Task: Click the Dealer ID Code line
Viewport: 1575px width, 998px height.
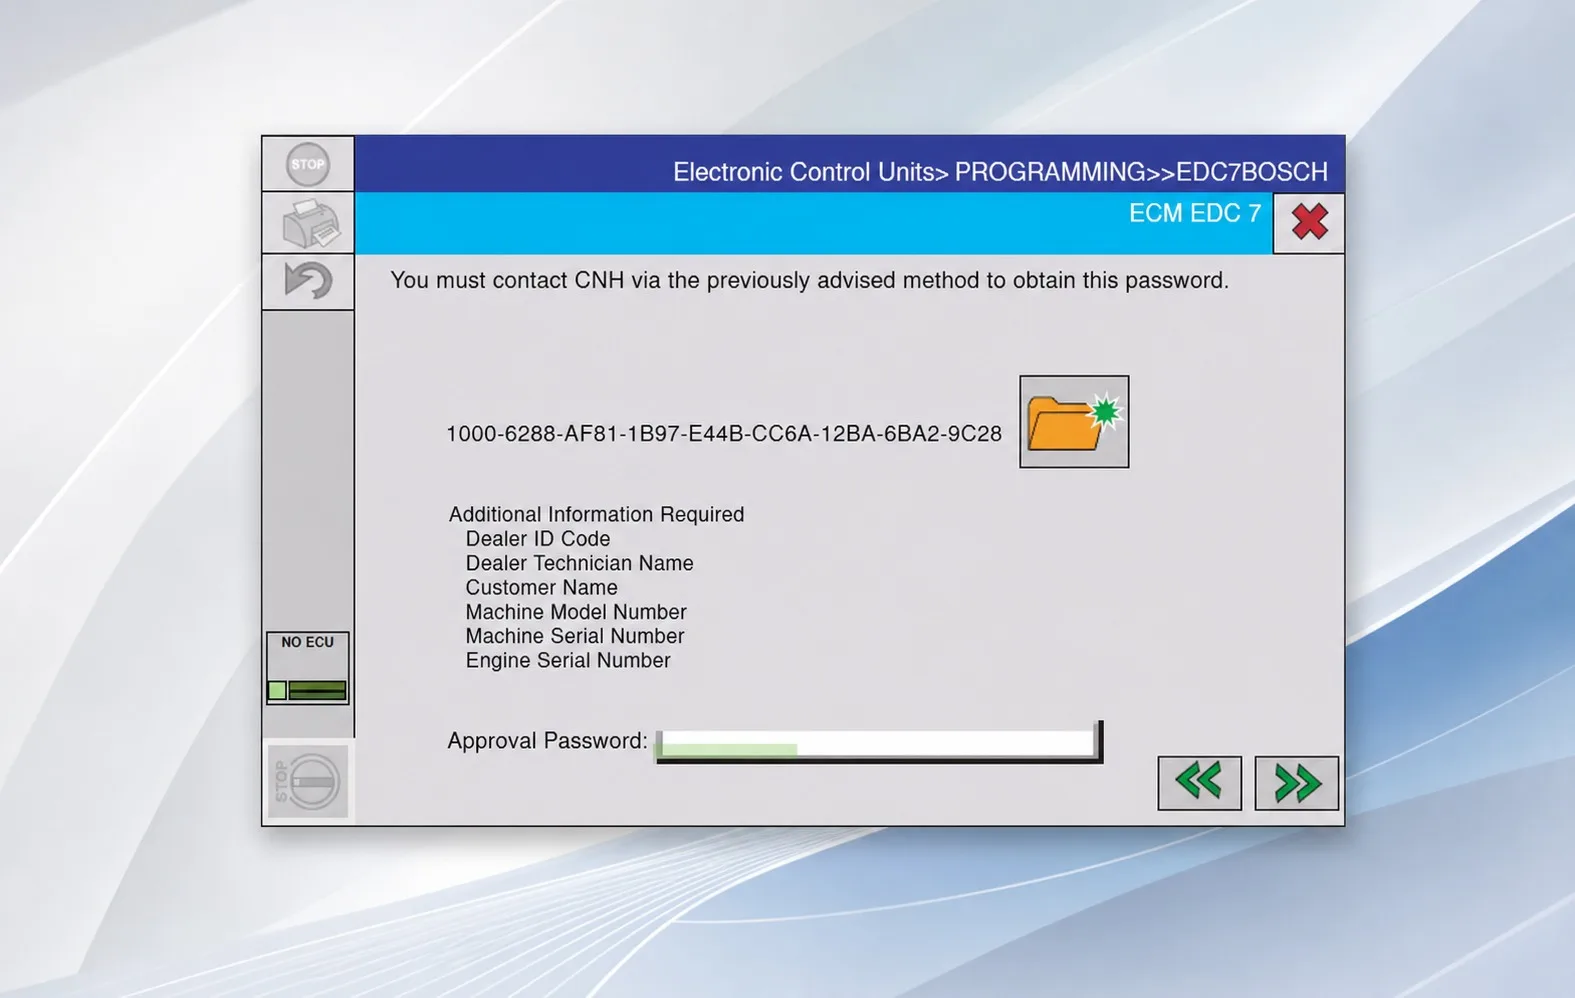Action: point(538,539)
